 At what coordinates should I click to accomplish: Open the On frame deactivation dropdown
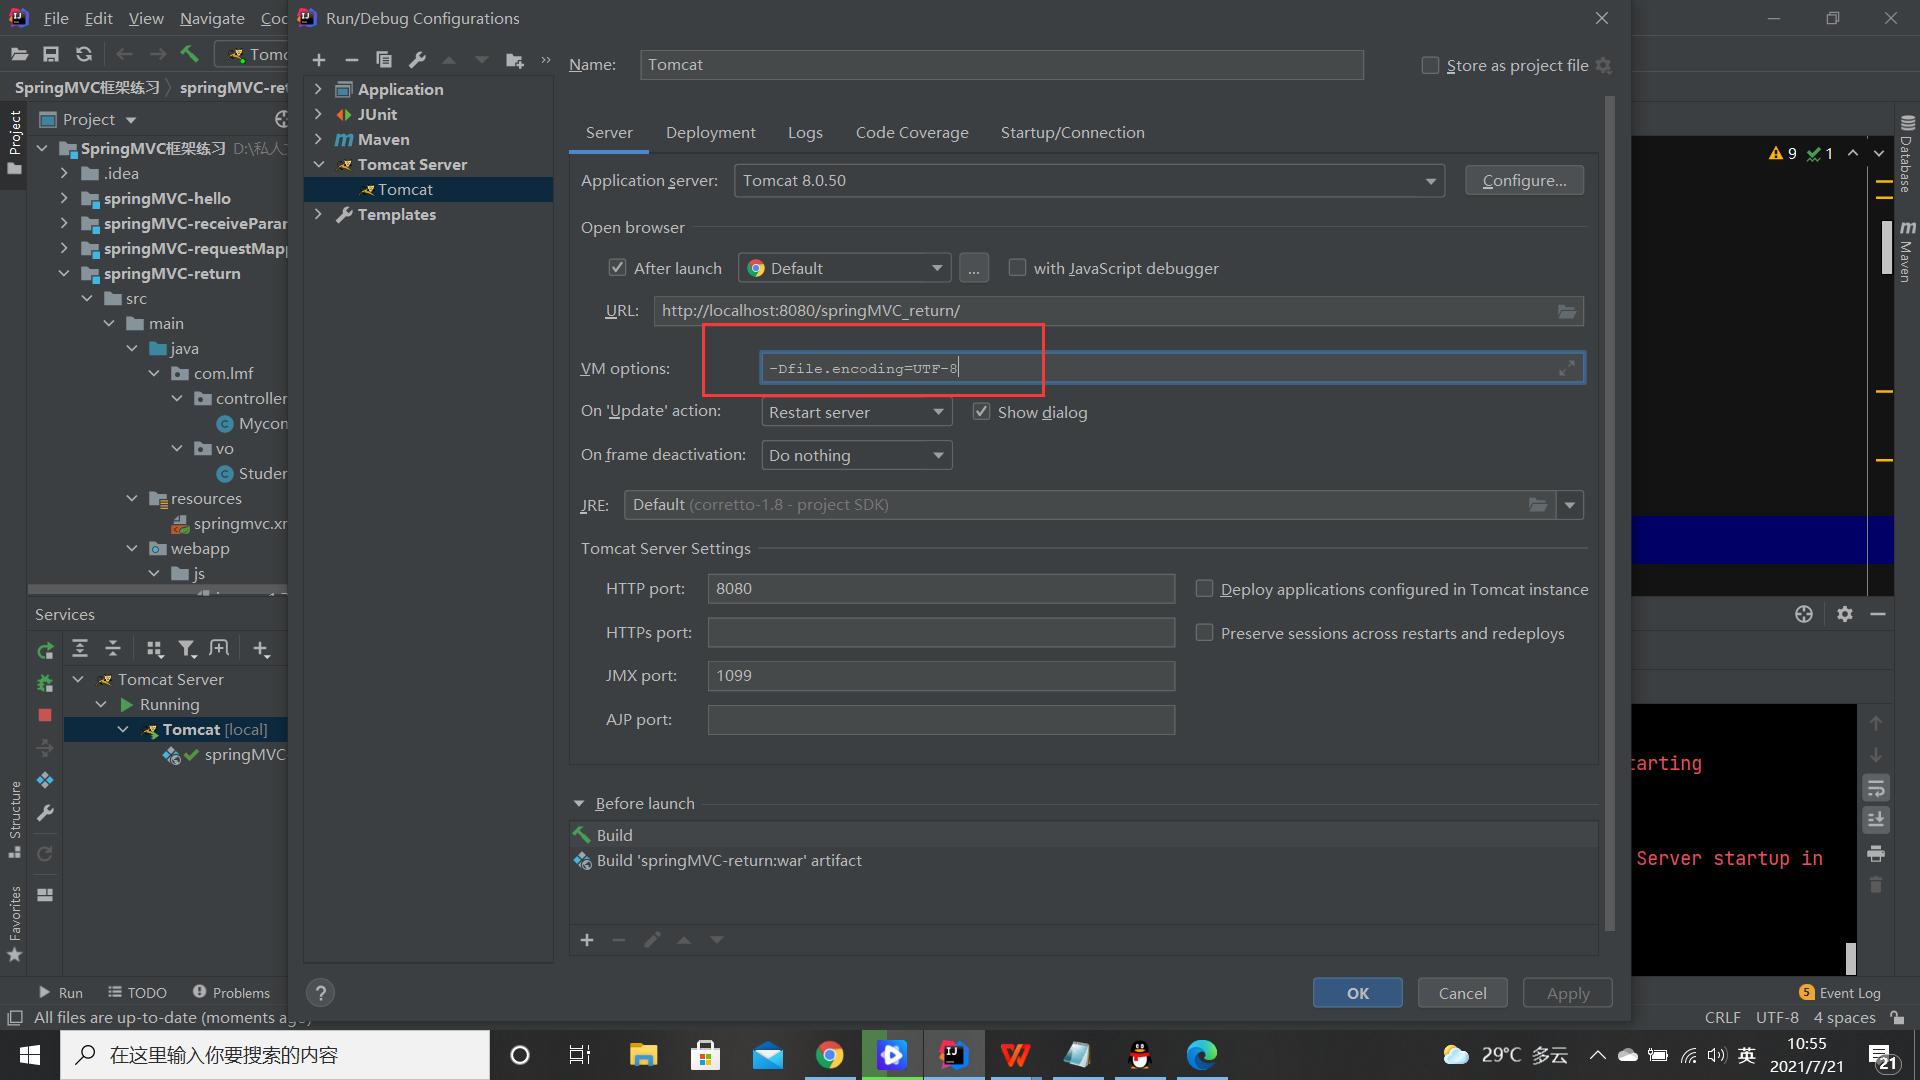855,454
